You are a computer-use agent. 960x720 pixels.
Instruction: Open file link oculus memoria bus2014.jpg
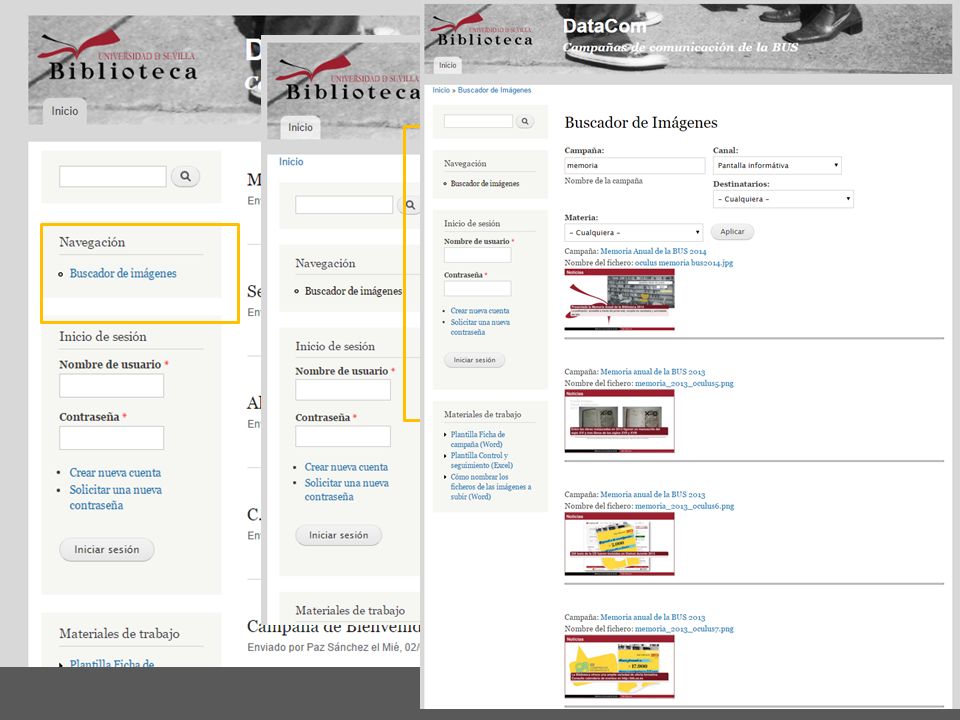(684, 263)
